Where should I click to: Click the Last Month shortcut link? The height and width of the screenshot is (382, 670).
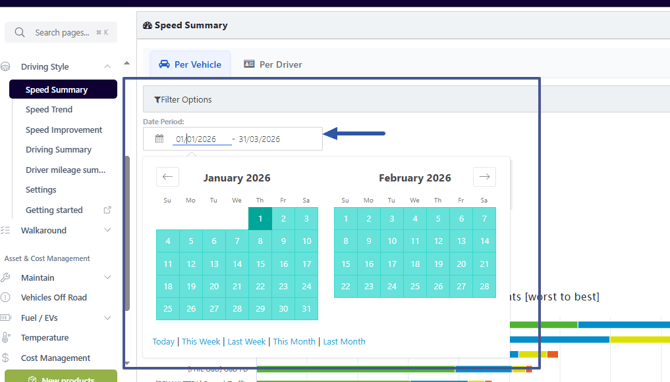[x=344, y=341]
